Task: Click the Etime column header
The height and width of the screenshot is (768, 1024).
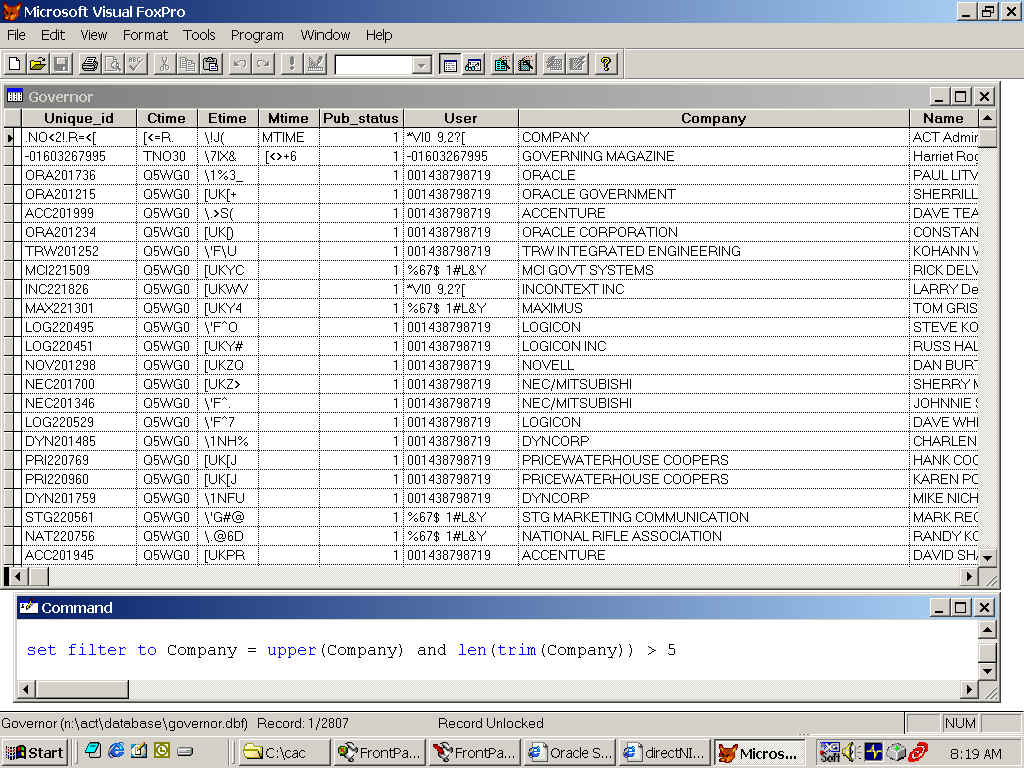Action: click(227, 118)
